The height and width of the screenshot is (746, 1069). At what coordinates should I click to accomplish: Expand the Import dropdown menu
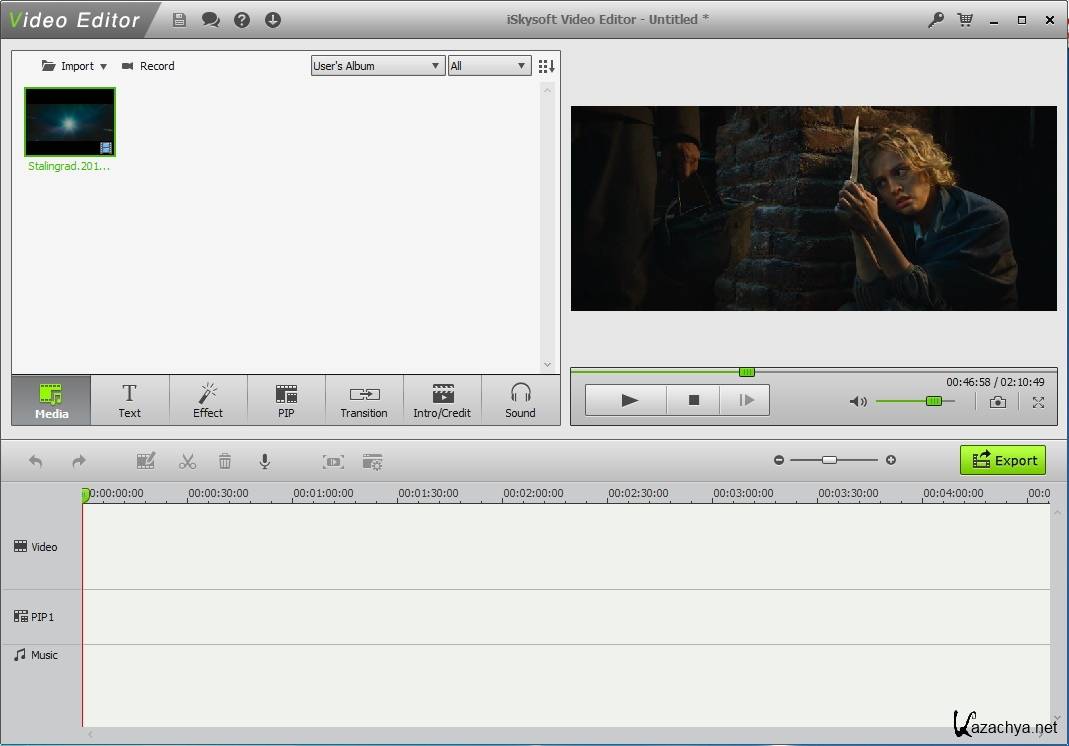pos(75,66)
